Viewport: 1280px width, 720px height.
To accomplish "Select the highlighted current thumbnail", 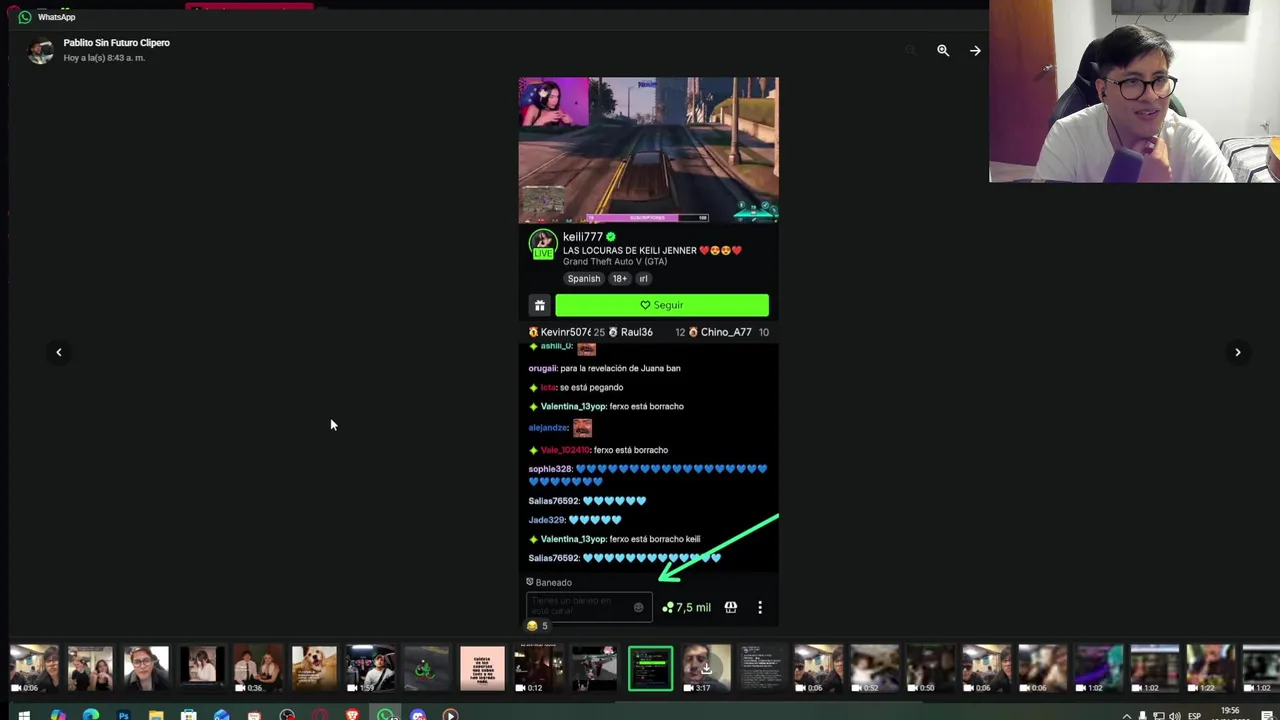I will coord(650,669).
